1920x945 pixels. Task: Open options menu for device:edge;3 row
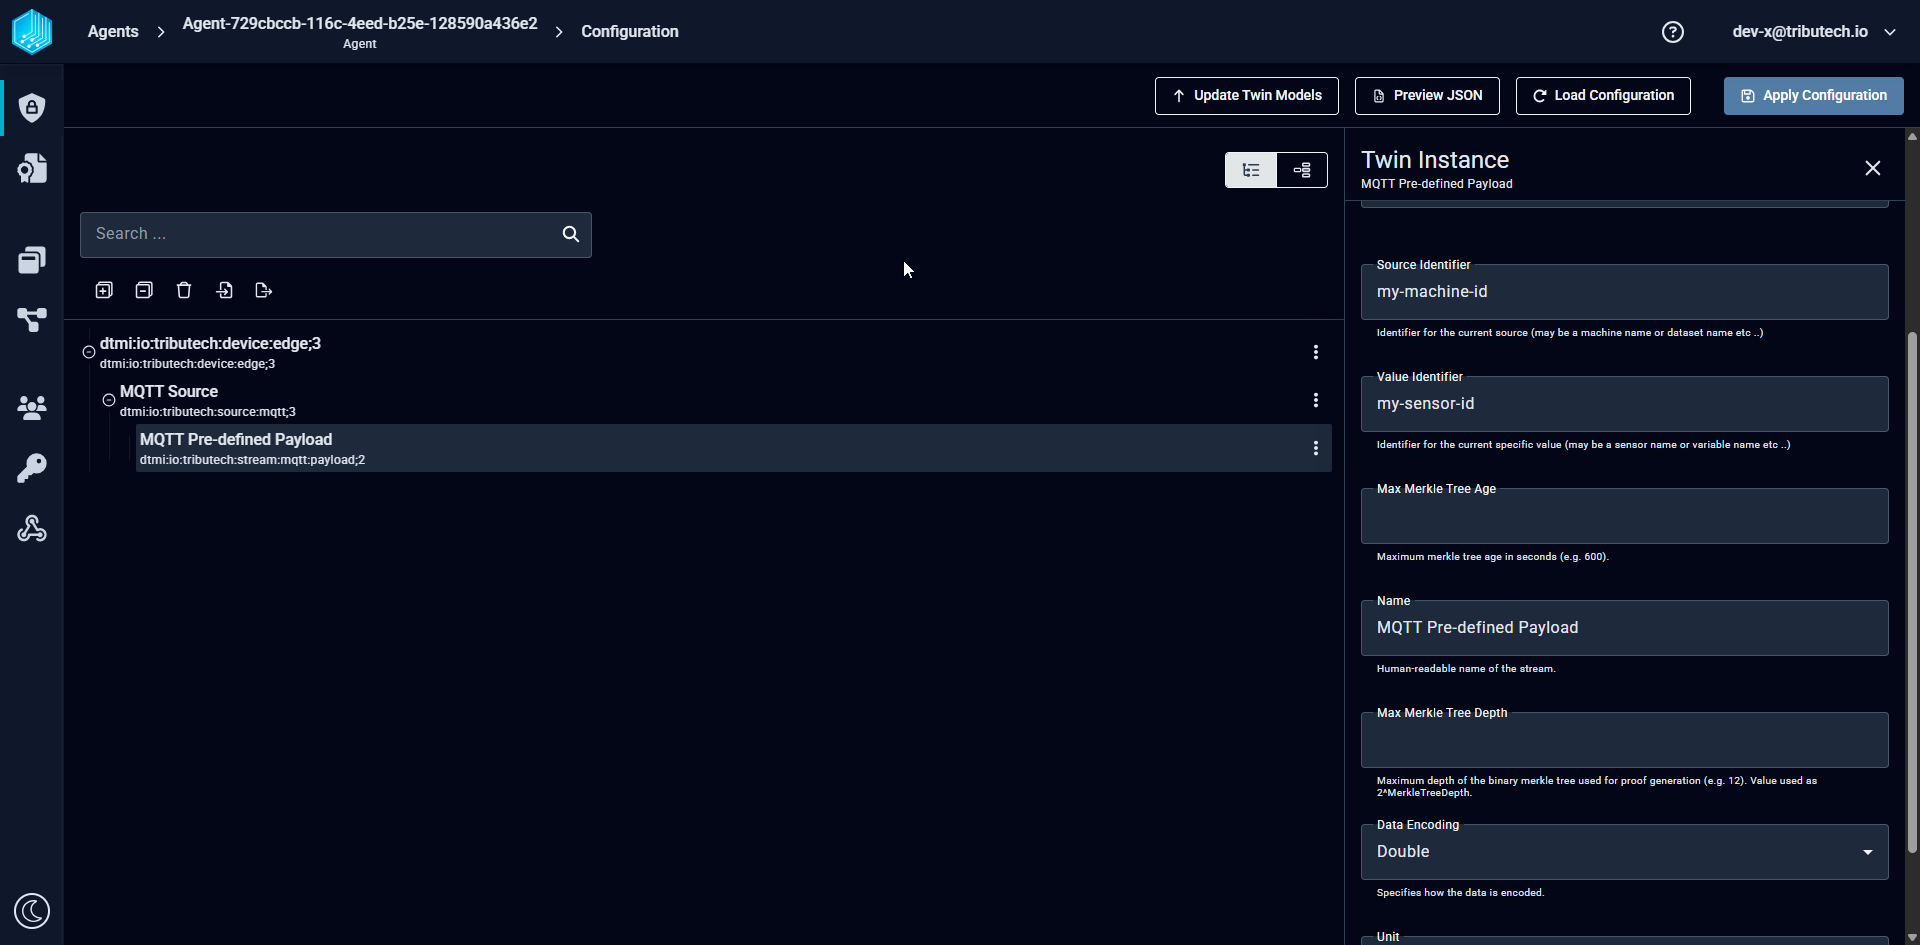click(1316, 352)
